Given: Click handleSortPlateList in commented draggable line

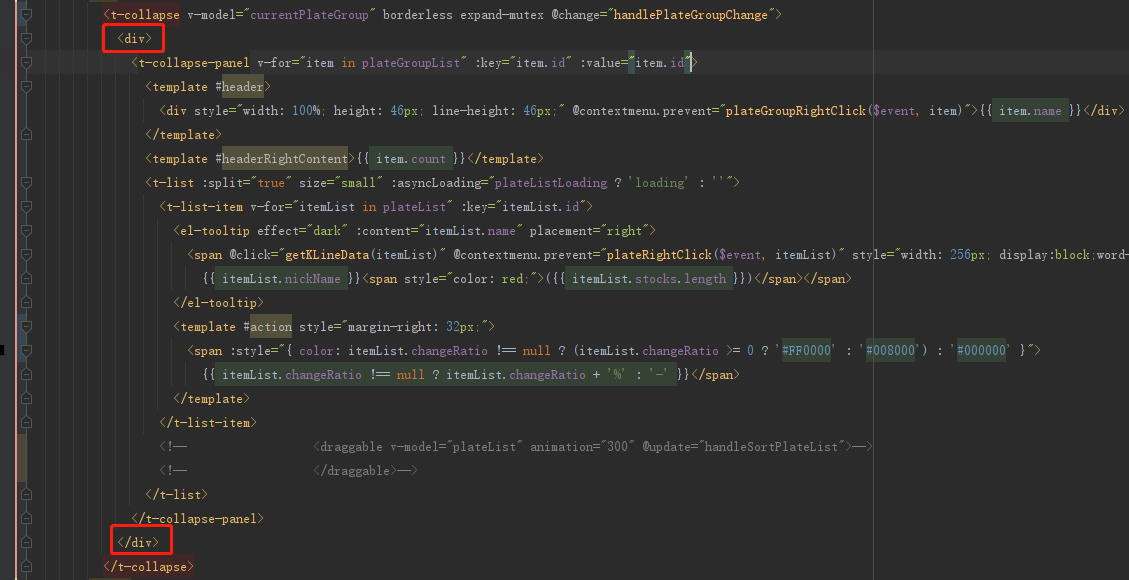Looking at the screenshot, I should click(770, 447).
